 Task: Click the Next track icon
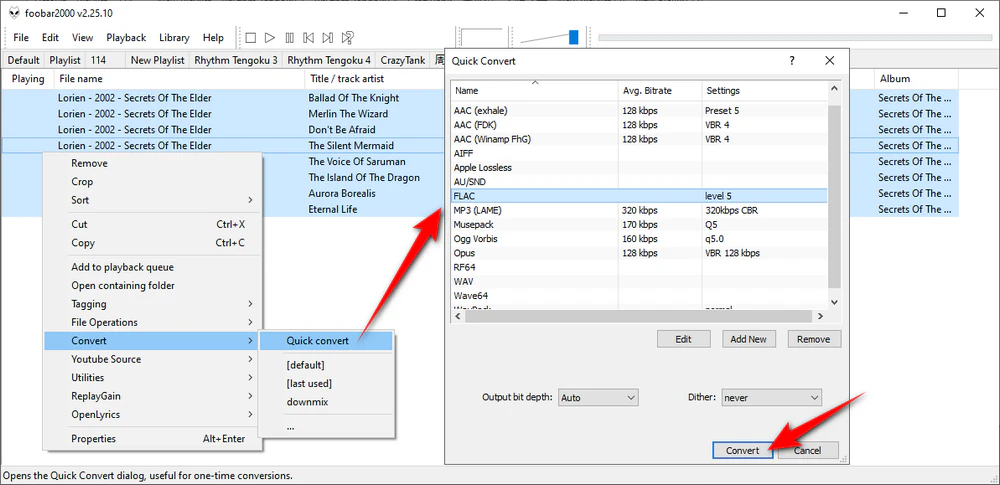pos(328,38)
